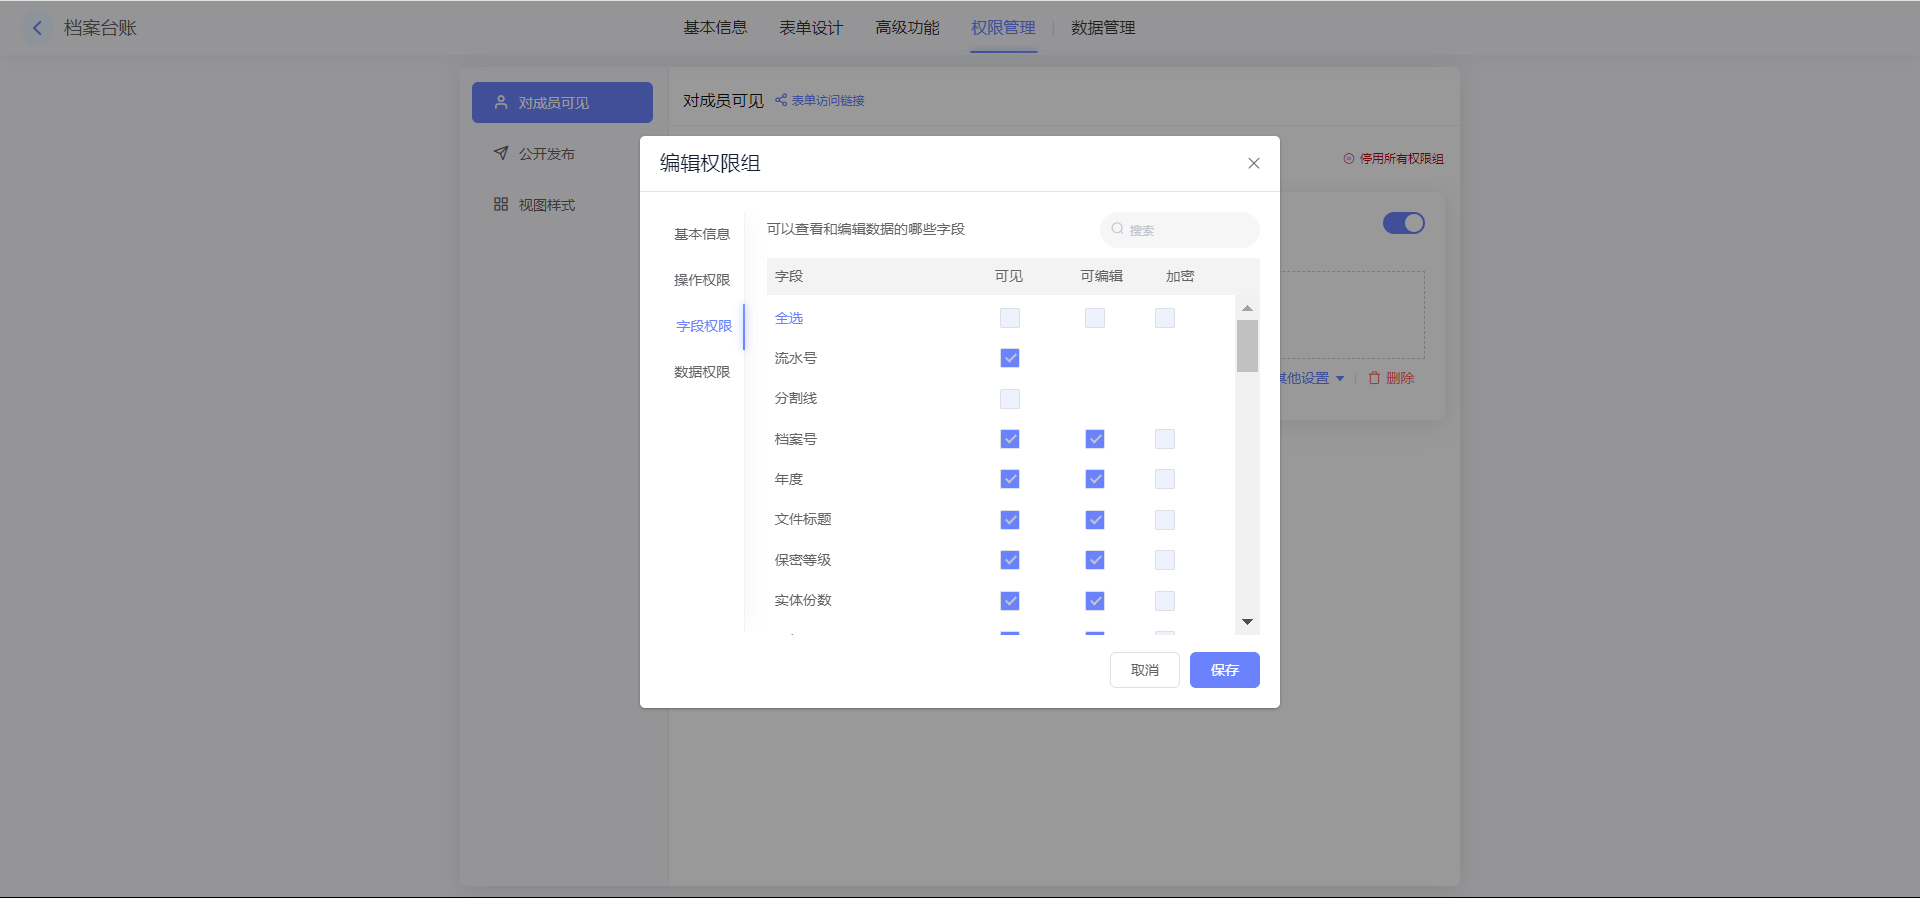Screen dimensions: 1920x898
Task: Click the share icon for 表单访问链接
Action: click(781, 100)
